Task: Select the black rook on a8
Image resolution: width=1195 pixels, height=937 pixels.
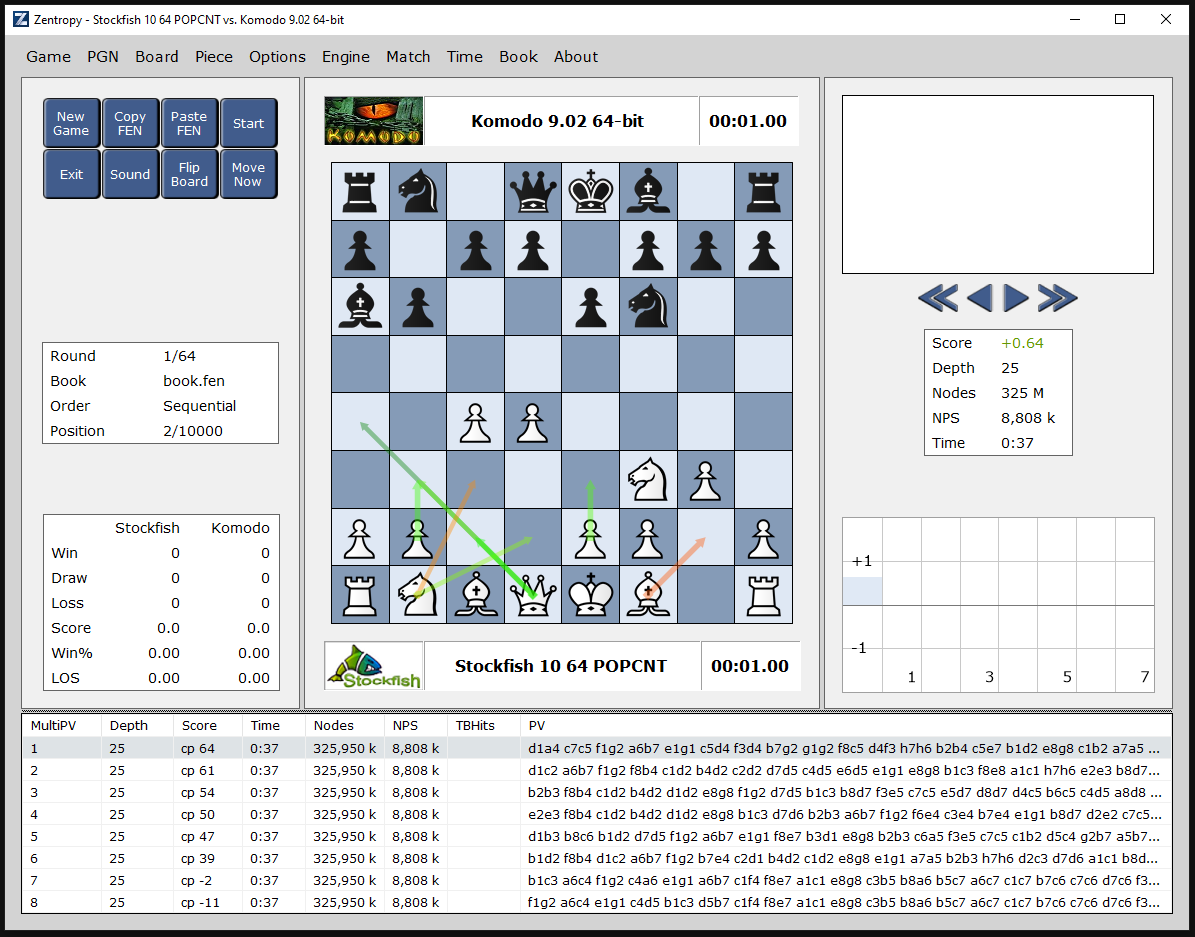Action: coord(360,191)
